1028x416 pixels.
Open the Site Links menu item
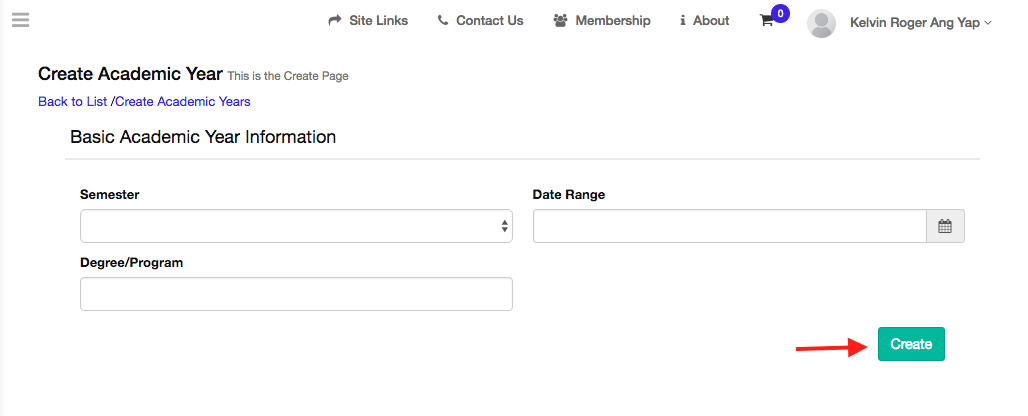coord(378,21)
